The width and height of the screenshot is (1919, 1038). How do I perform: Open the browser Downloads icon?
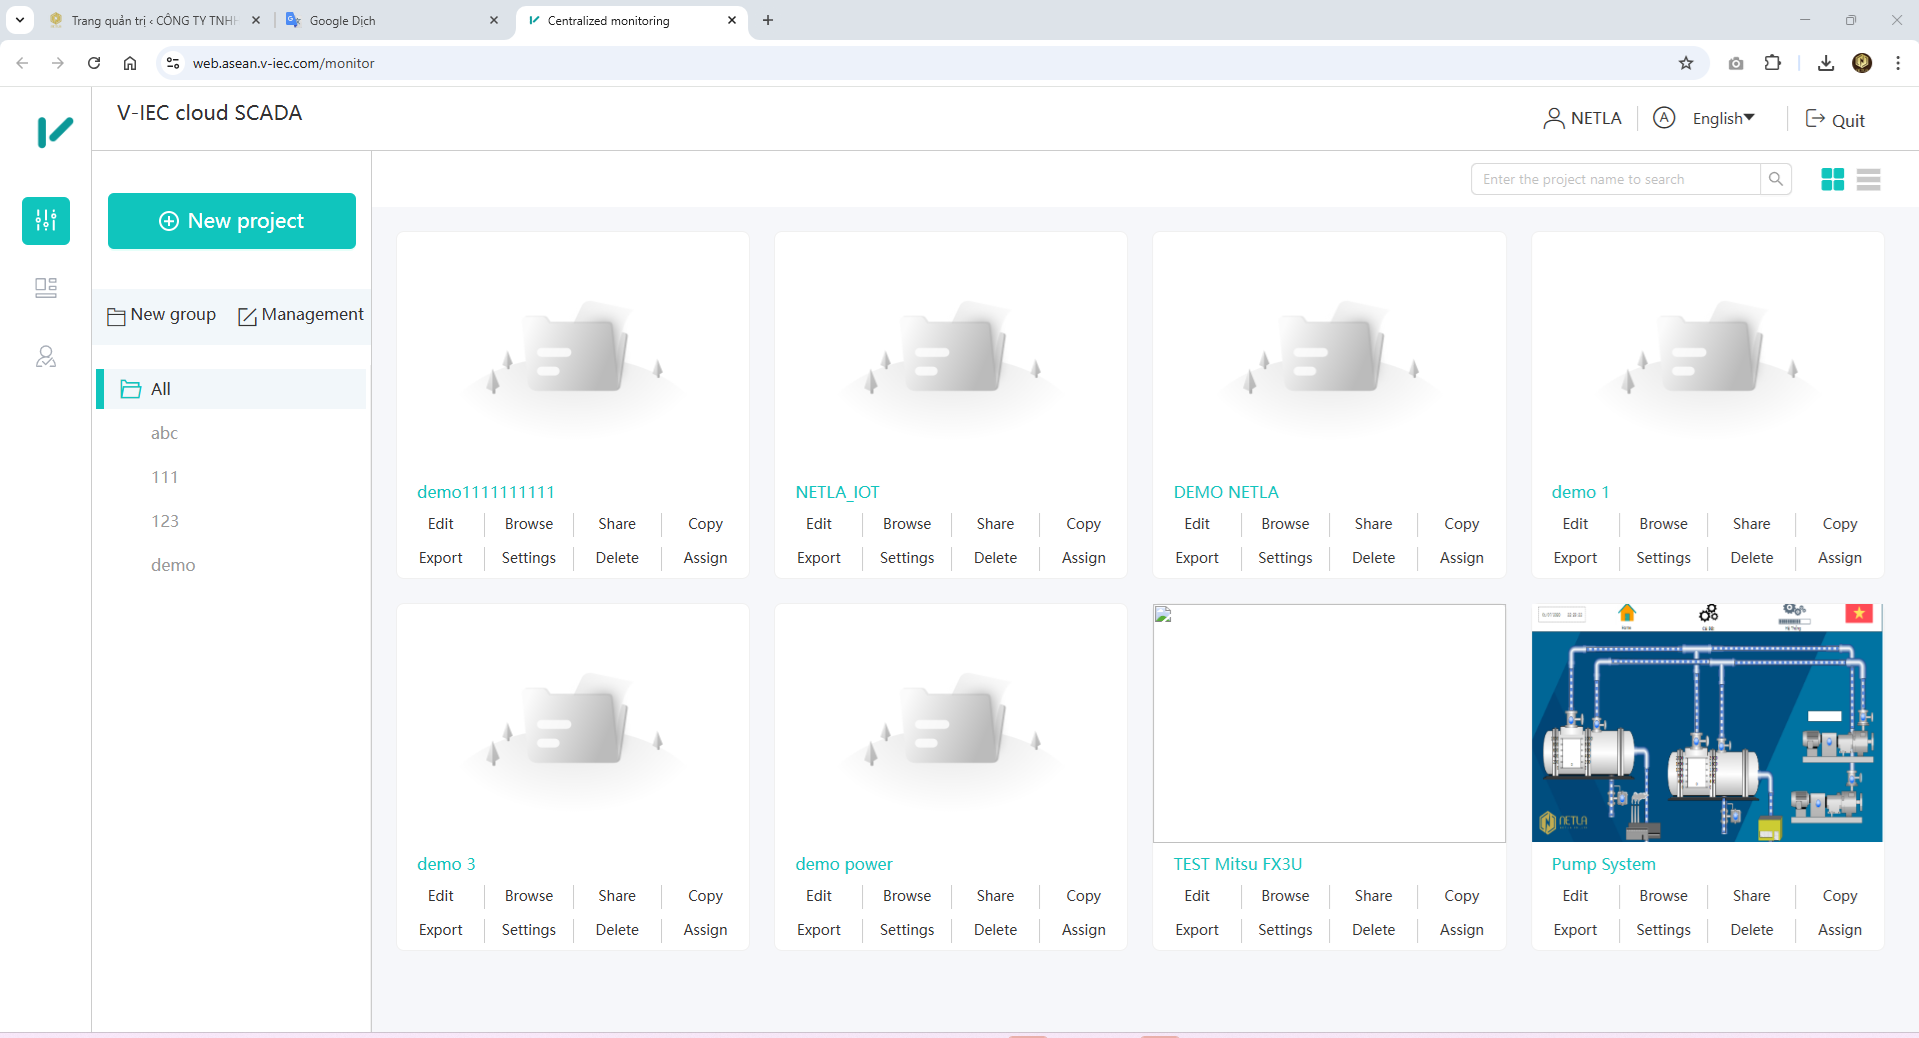1825,63
